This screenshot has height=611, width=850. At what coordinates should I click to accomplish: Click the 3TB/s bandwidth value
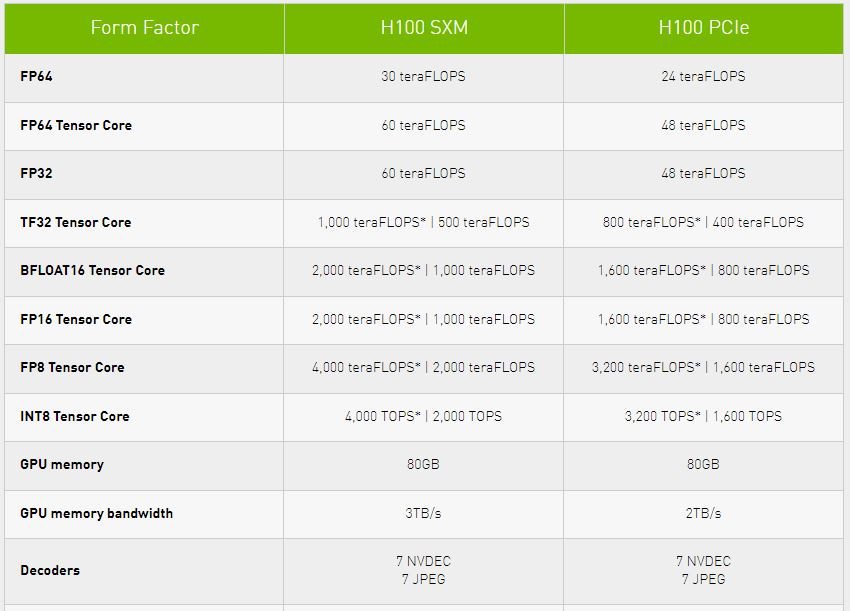(423, 514)
